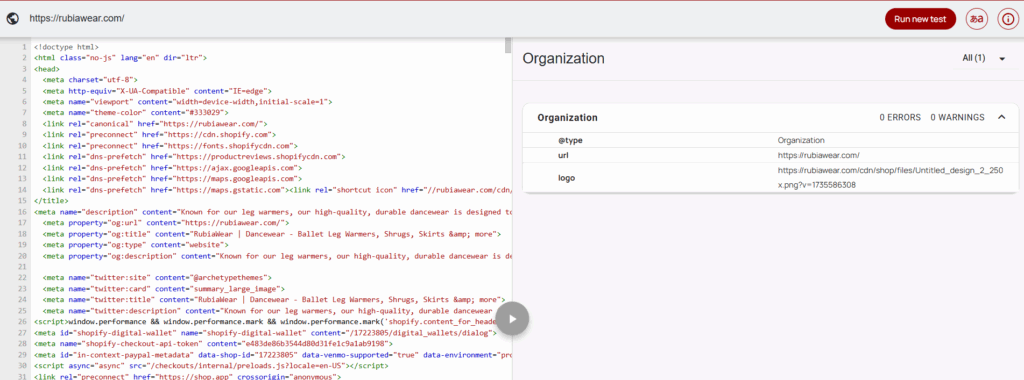Collapse the Organization result card
Image resolution: width=1024 pixels, height=380 pixels.
1001,118
